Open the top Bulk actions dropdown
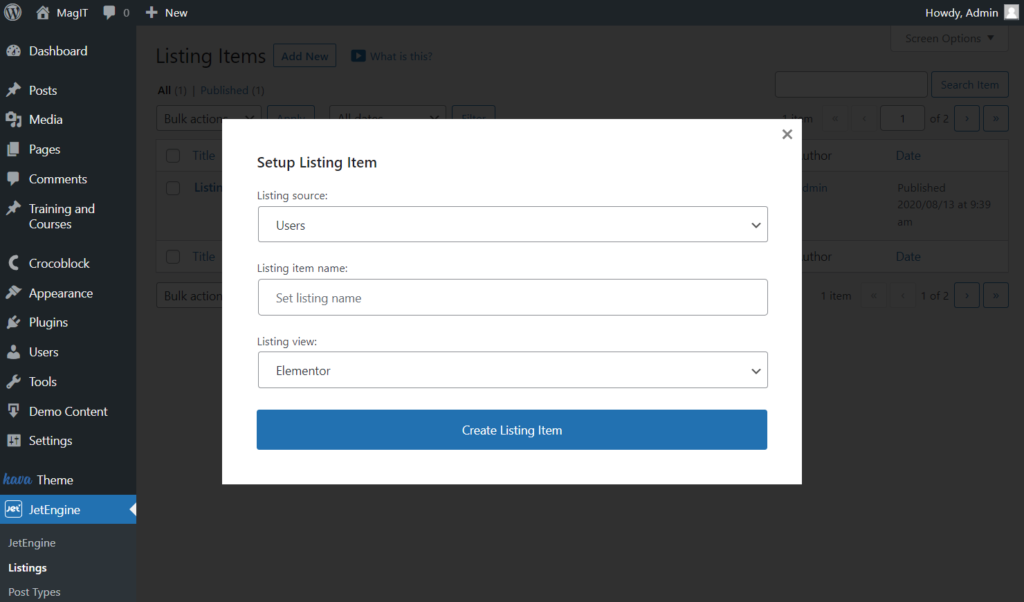1024x602 pixels. [209, 119]
